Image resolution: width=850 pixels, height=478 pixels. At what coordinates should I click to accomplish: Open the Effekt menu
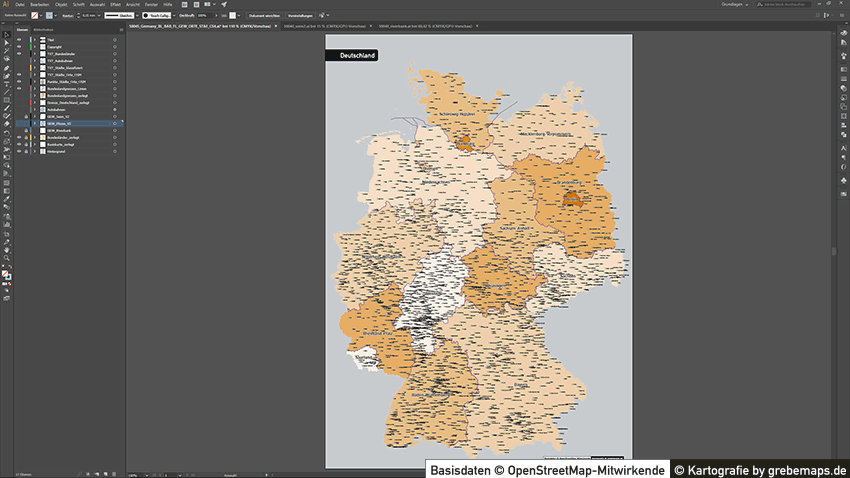tap(116, 5)
